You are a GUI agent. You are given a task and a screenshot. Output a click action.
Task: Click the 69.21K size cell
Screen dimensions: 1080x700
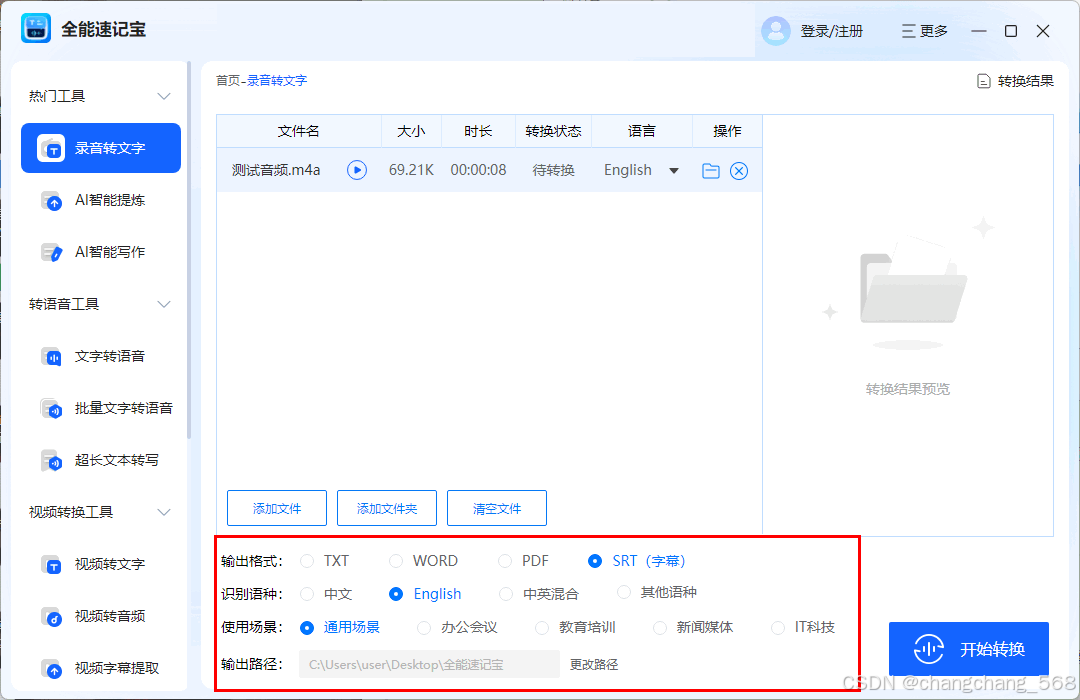(411, 170)
